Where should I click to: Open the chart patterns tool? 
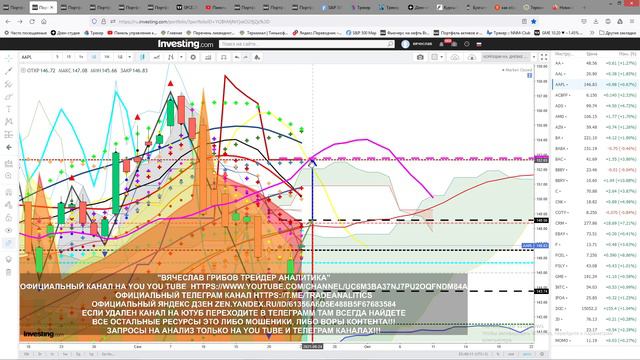pyautogui.click(x=9, y=122)
